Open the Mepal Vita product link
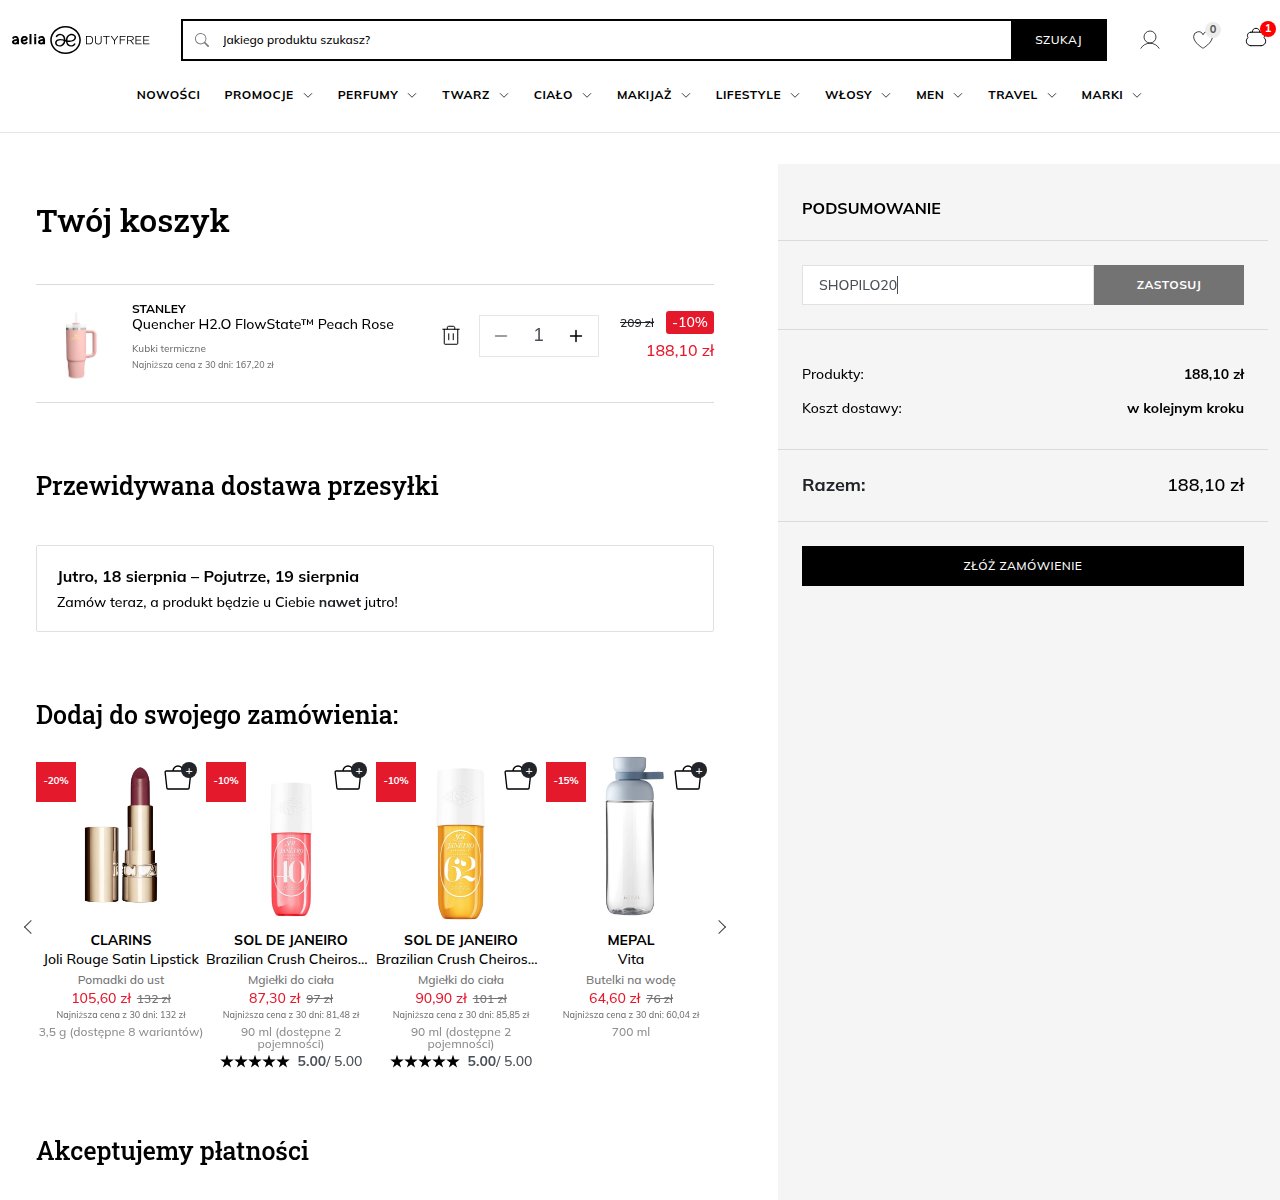 (631, 959)
